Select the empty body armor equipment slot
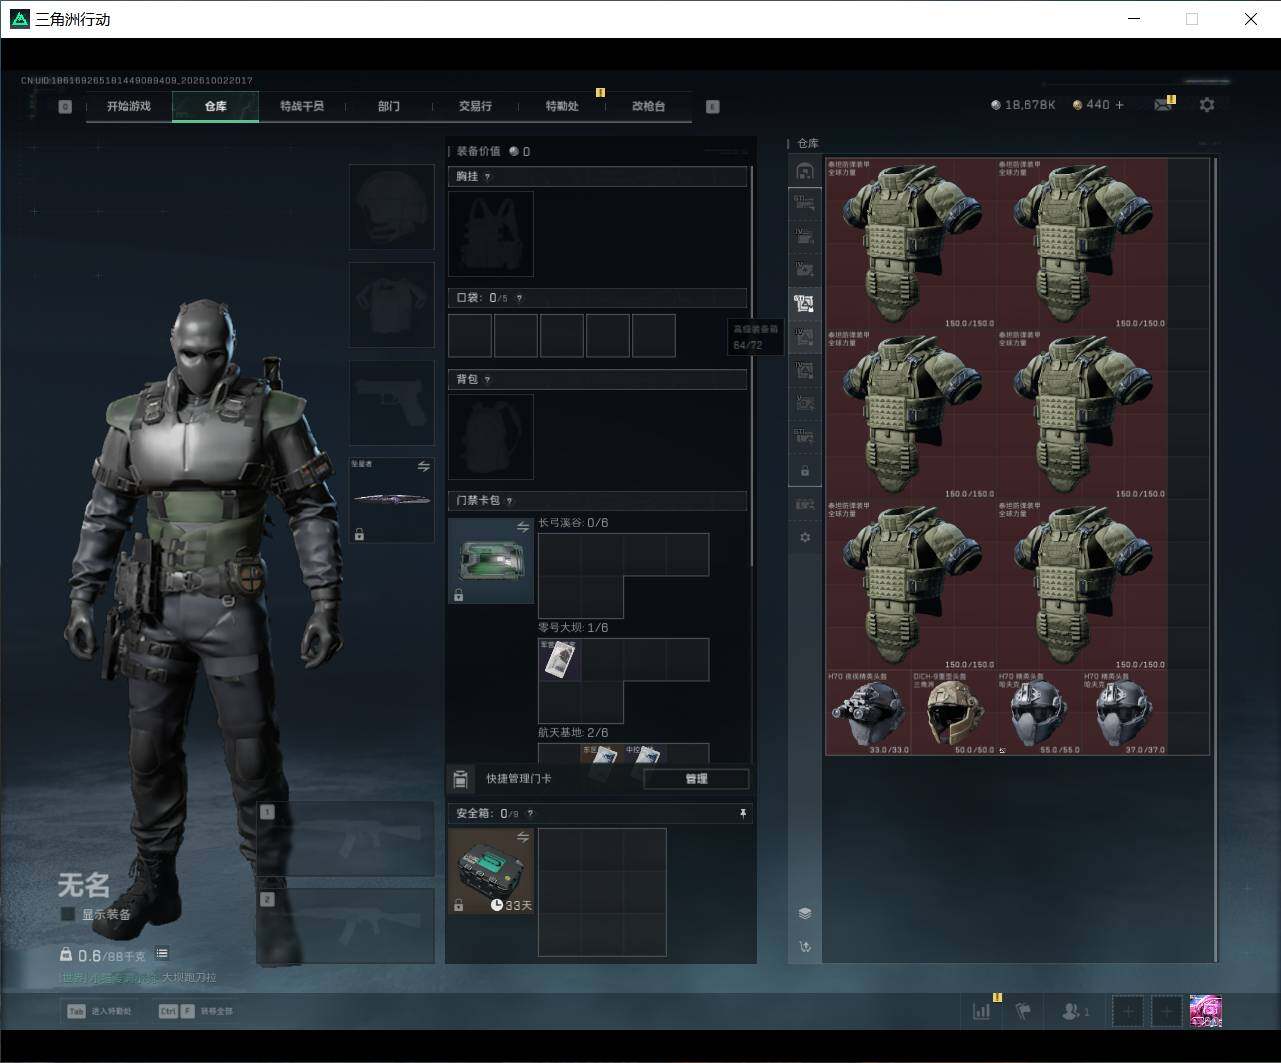Image resolution: width=1281 pixels, height=1063 pixels. pyautogui.click(x=392, y=305)
